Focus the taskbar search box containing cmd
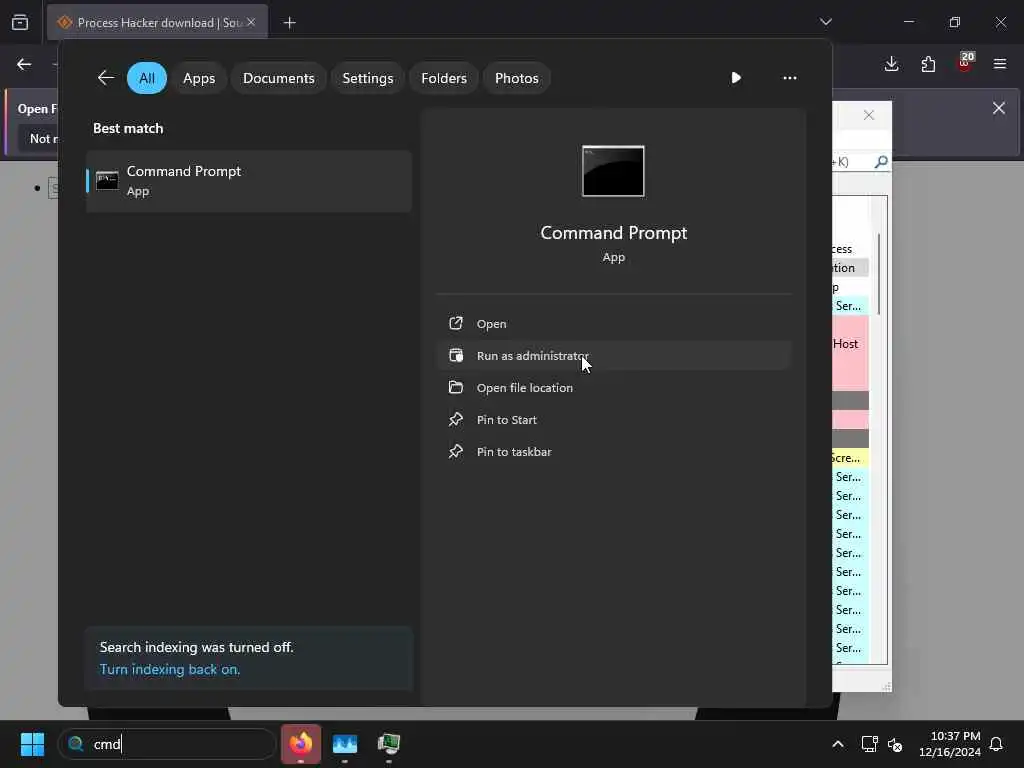Image resolution: width=1024 pixels, height=768 pixels. (x=167, y=744)
